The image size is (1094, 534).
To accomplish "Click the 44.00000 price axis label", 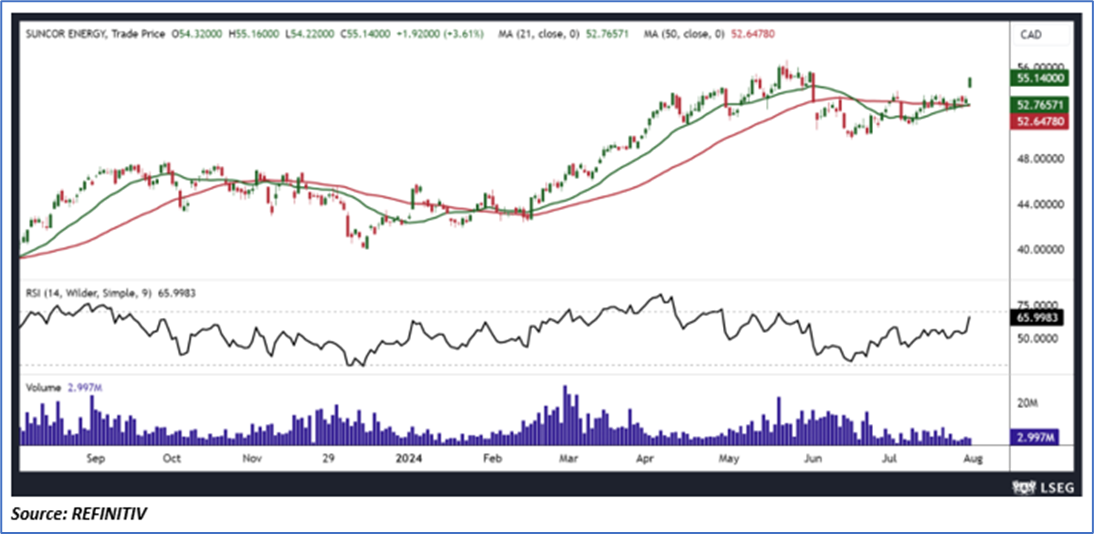I will (1040, 205).
